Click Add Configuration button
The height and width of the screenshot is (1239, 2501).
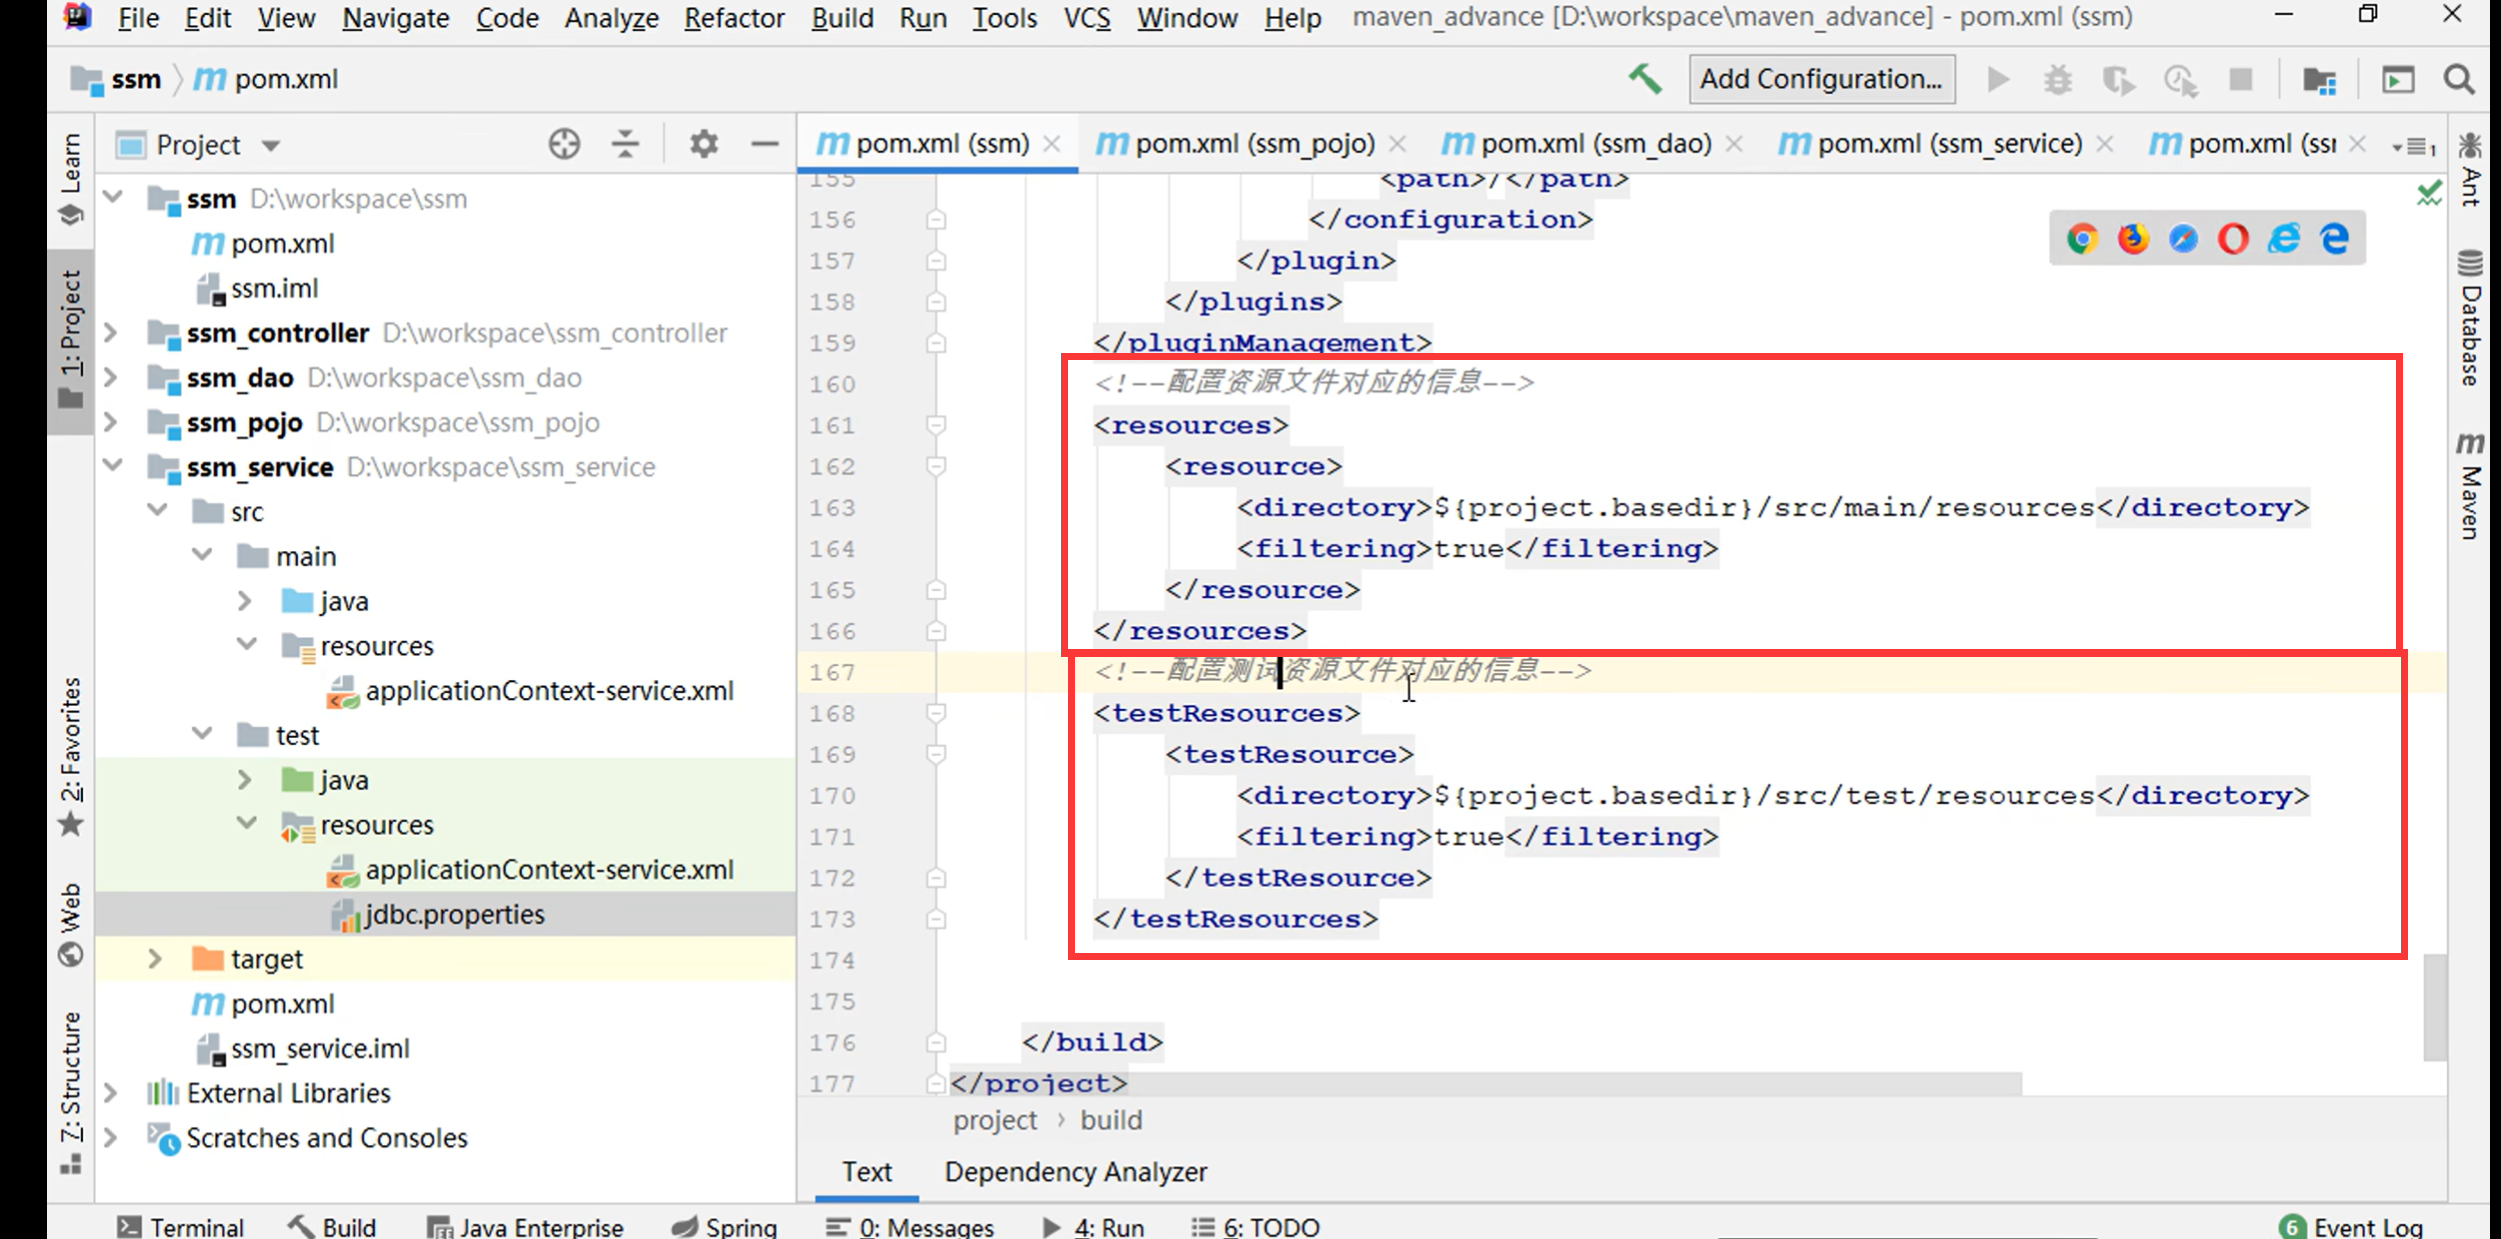pyautogui.click(x=1821, y=79)
